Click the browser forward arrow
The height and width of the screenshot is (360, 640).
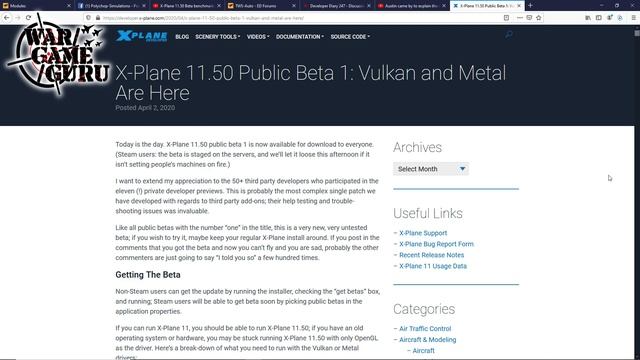18,18
